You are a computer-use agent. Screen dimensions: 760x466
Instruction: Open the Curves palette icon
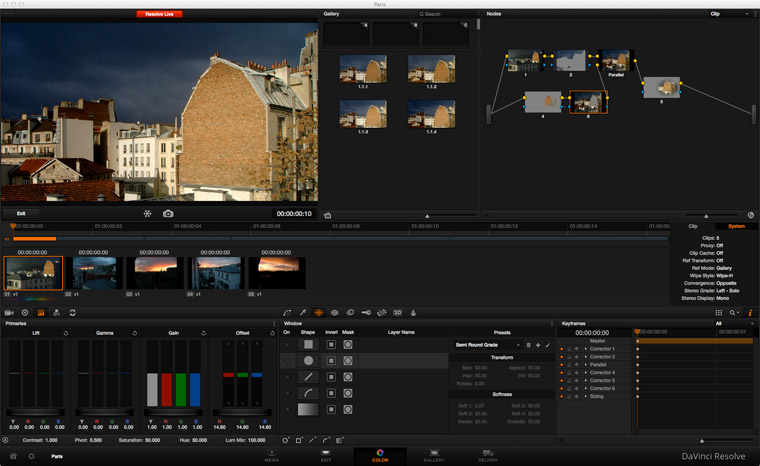click(x=287, y=313)
